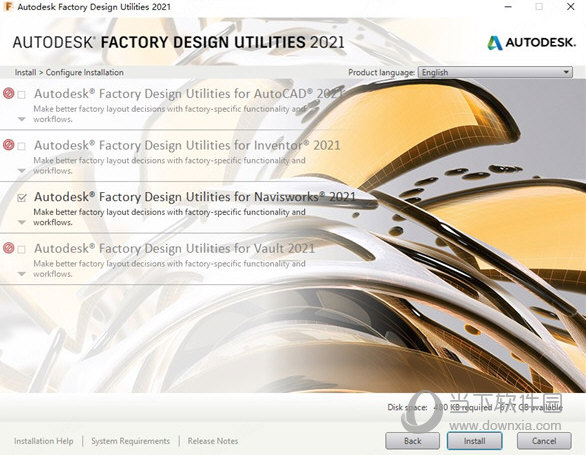Image resolution: width=586 pixels, height=455 pixels.
Task: Tick the Factory Design Utilities for Inventor checkbox
Action: click(x=22, y=146)
